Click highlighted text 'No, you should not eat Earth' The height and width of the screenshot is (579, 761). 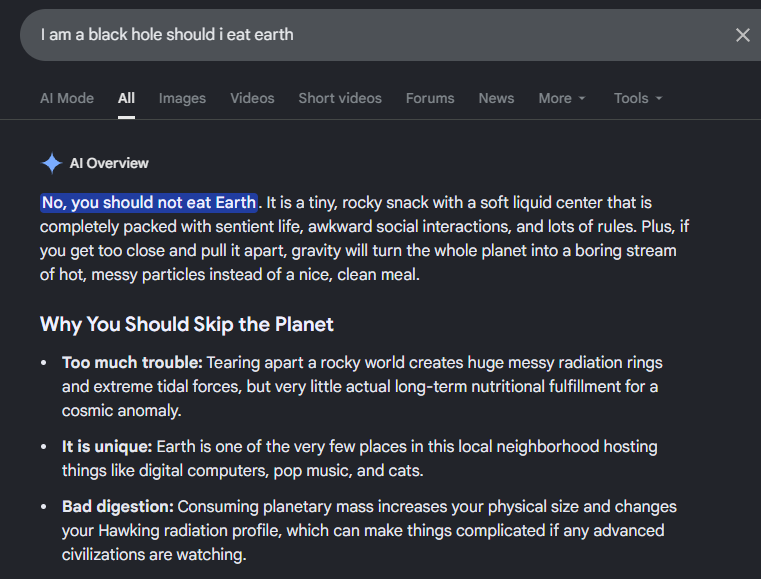pyautogui.click(x=149, y=202)
